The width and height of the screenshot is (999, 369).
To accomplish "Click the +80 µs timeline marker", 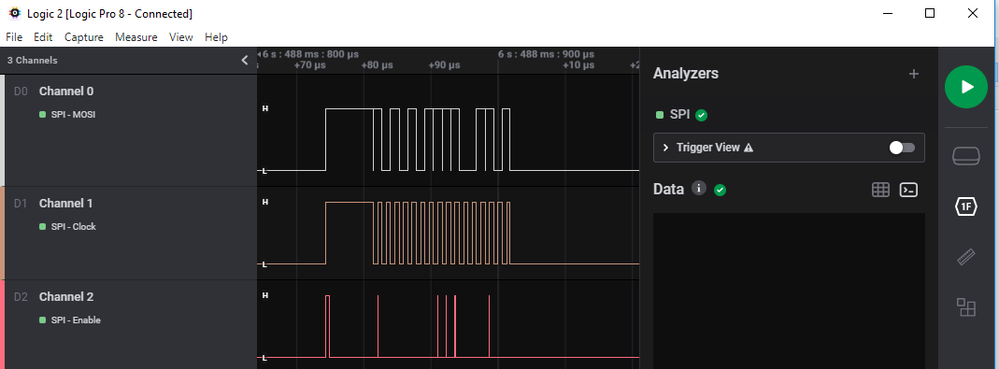I will coord(377,65).
